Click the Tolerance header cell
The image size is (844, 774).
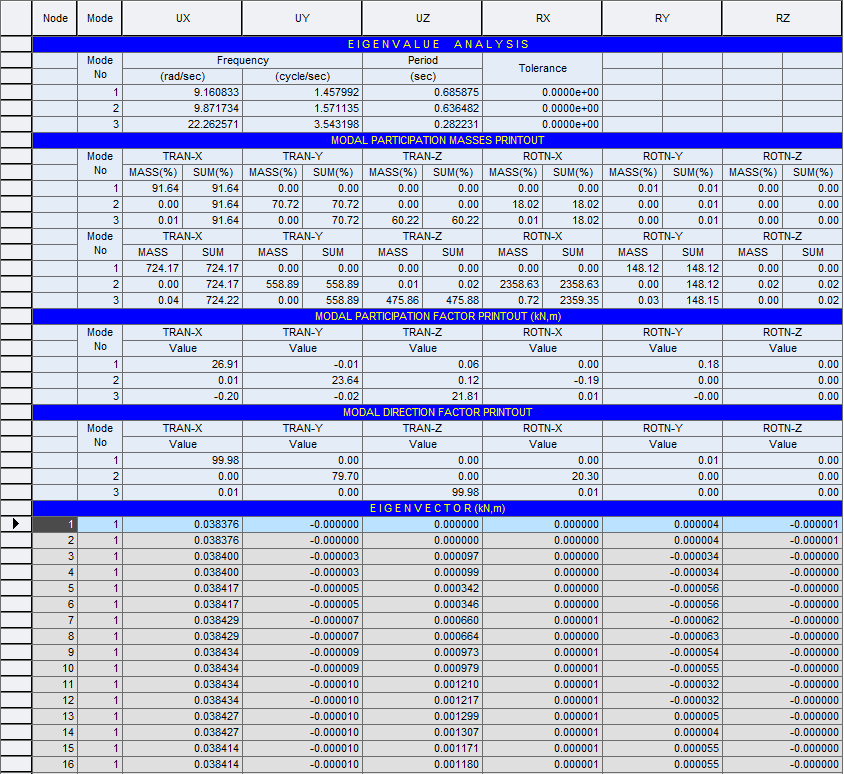point(543,68)
